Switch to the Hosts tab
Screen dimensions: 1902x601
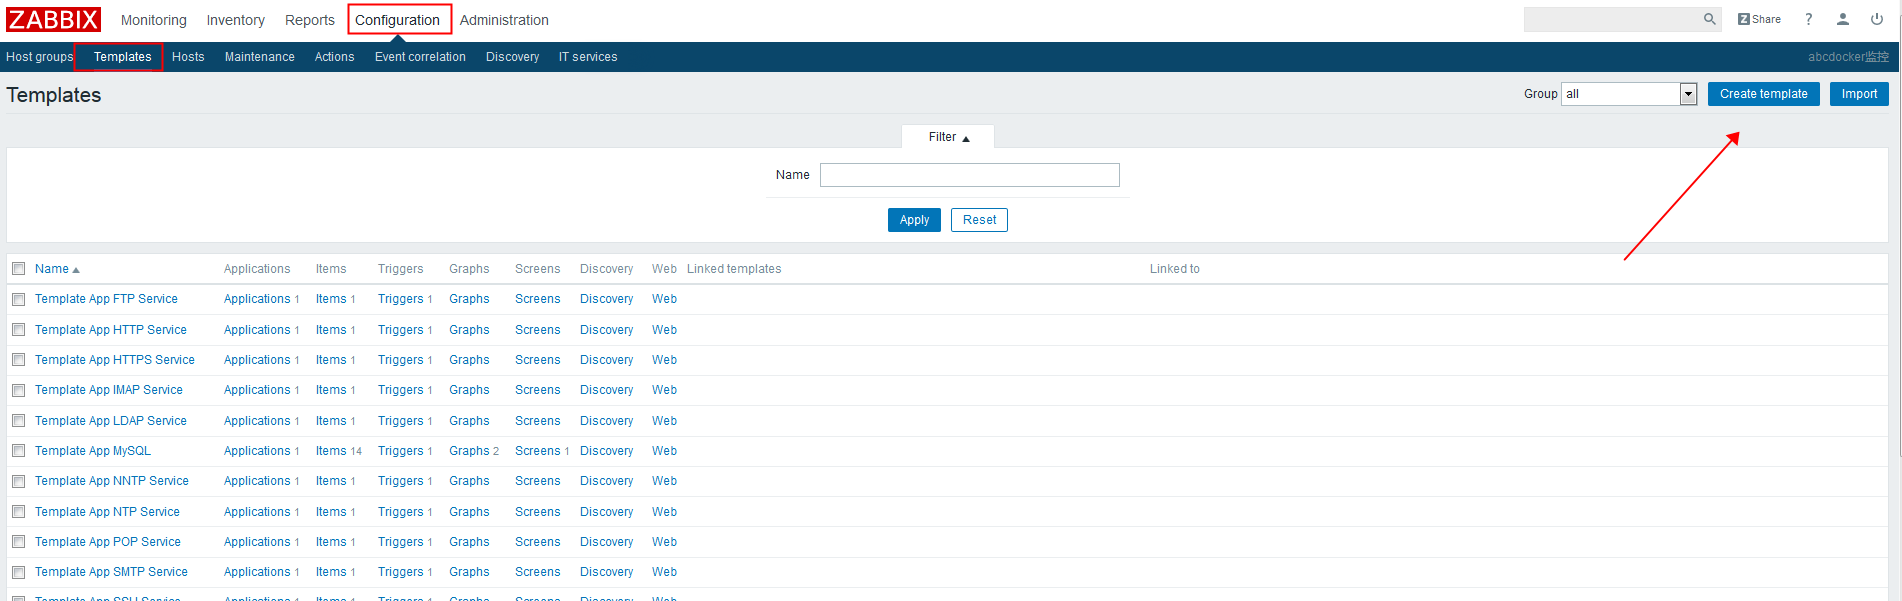pos(188,57)
